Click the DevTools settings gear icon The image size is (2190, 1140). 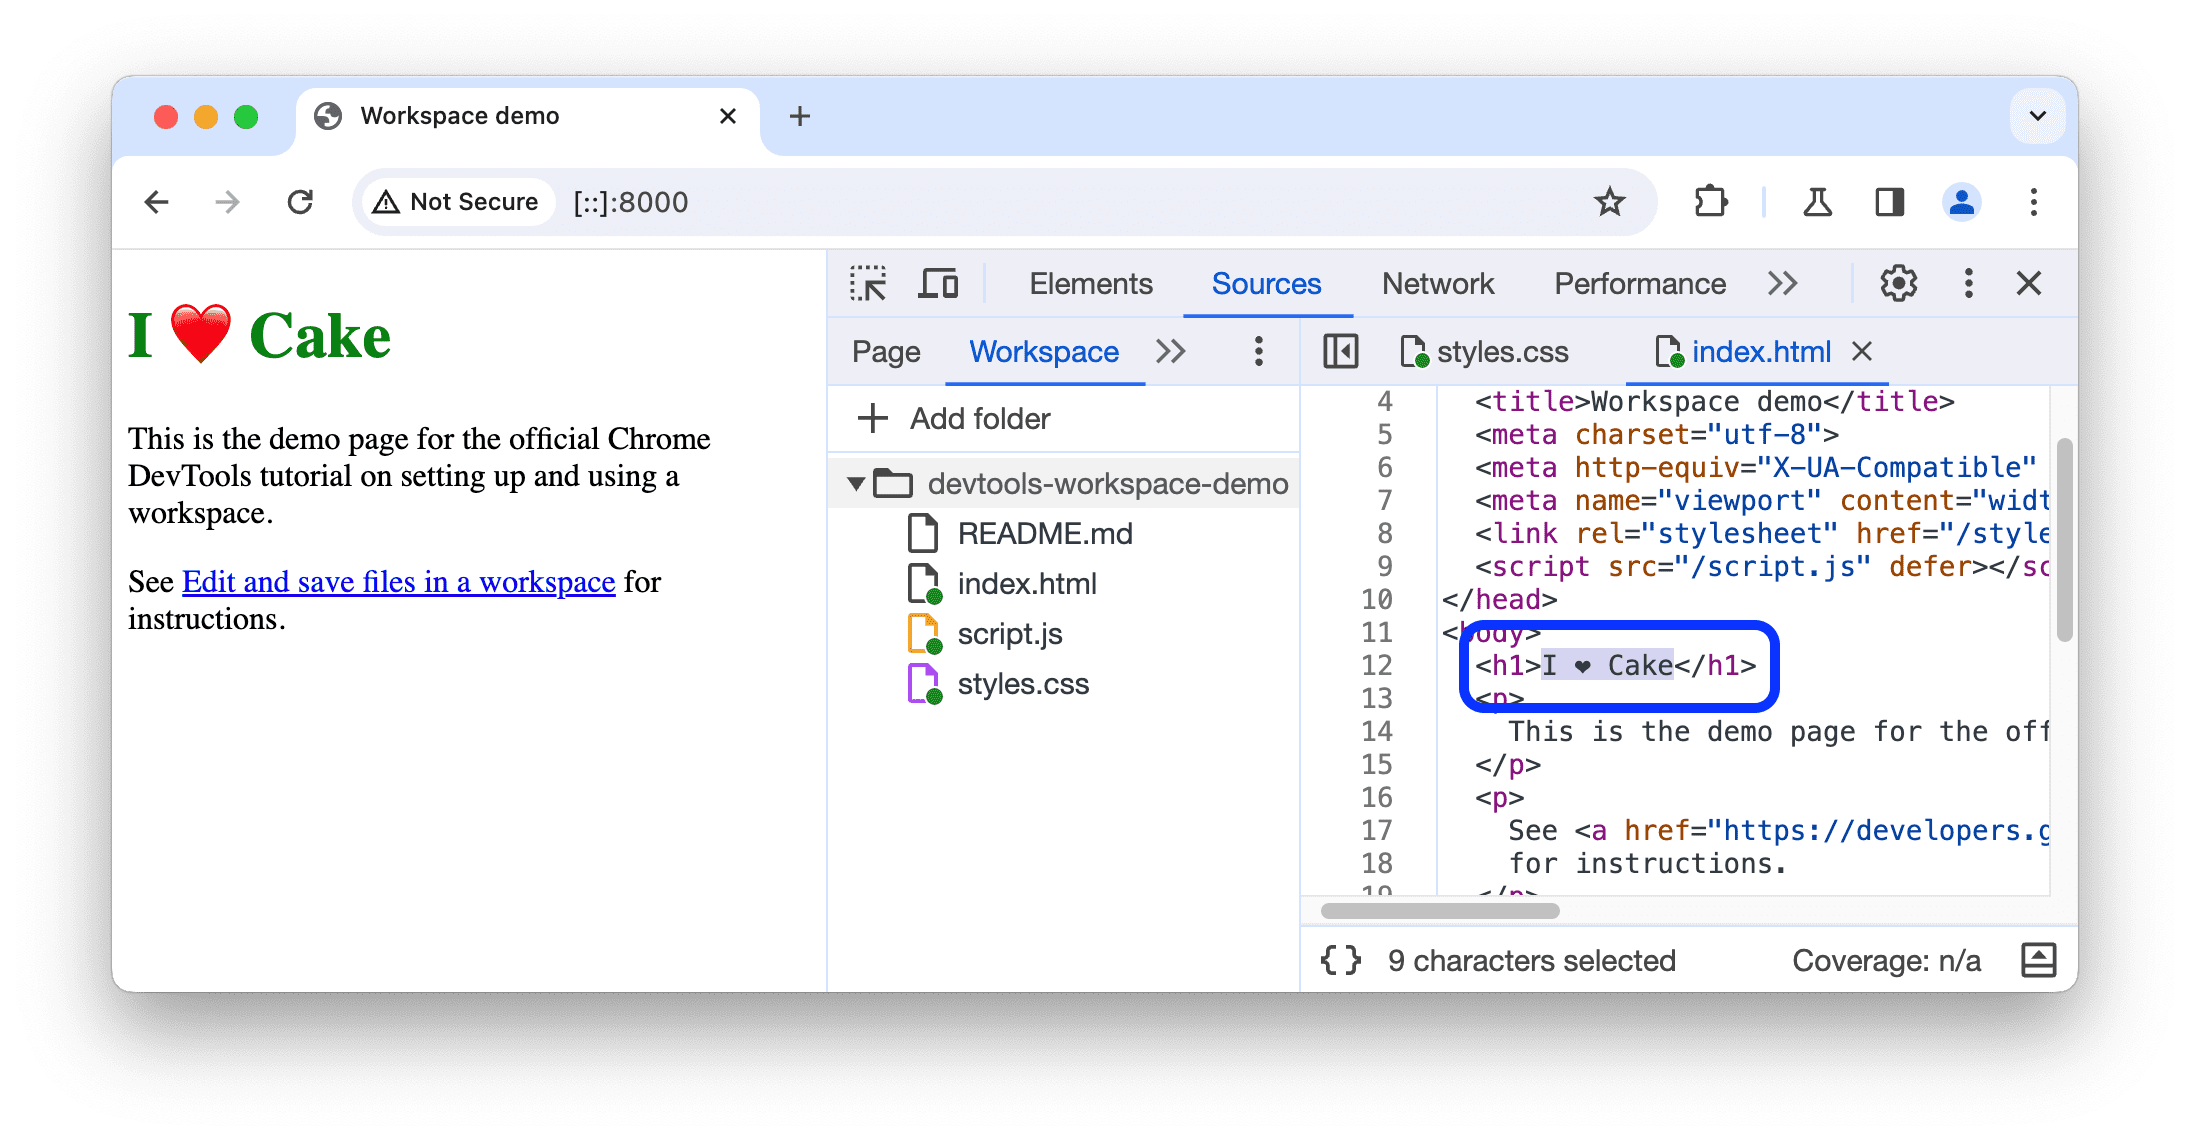click(1893, 284)
